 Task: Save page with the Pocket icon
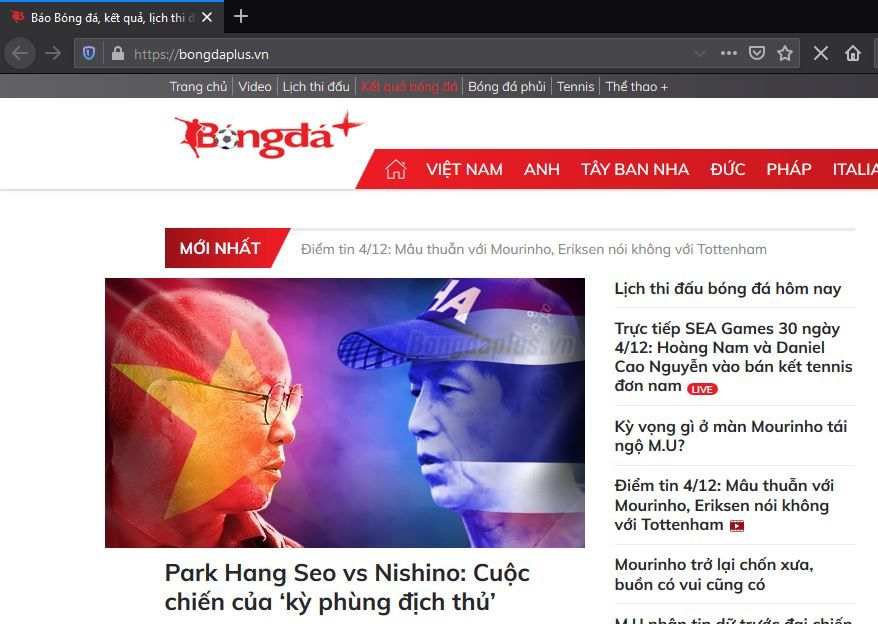tap(756, 53)
